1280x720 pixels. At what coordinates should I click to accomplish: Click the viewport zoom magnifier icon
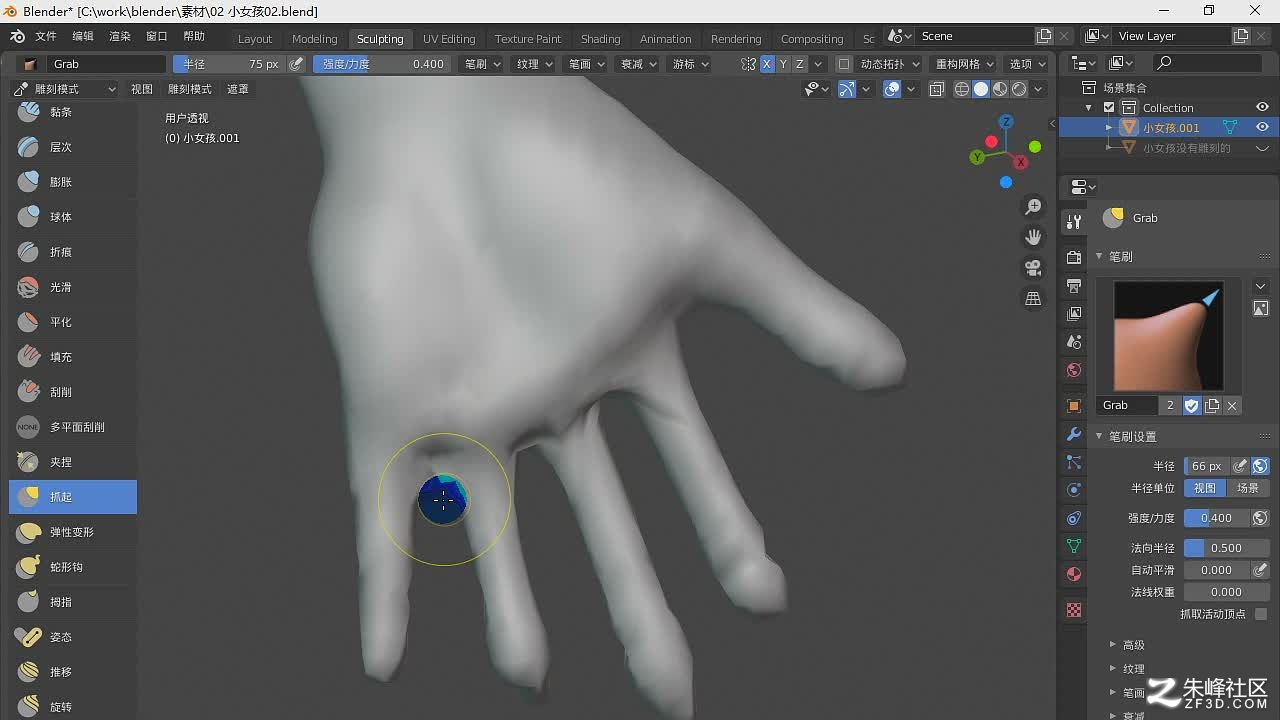click(1033, 207)
